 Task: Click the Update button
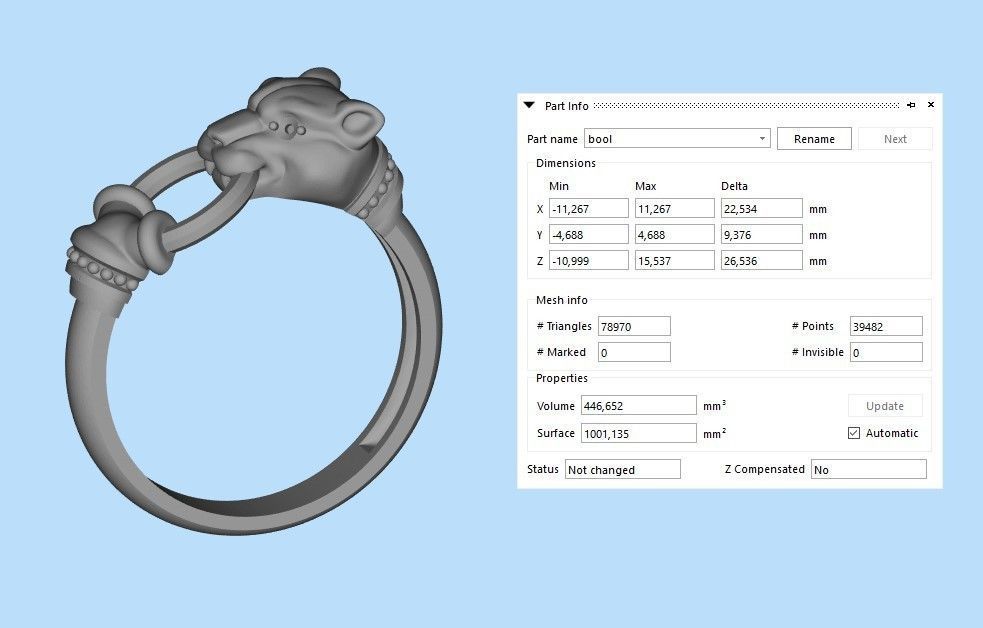[x=885, y=406]
